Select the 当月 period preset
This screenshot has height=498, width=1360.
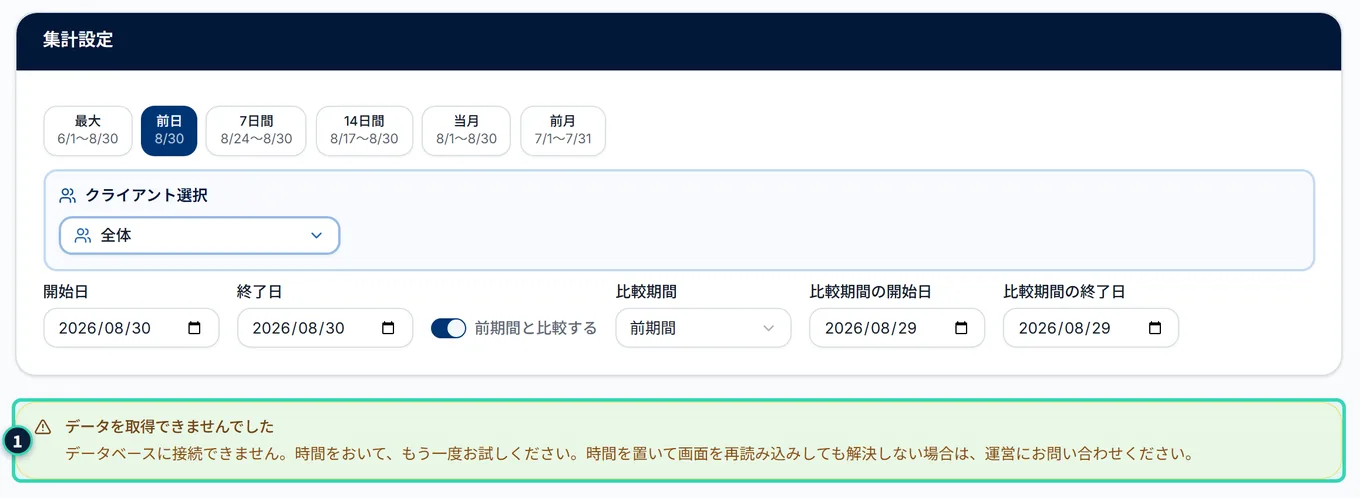click(466, 131)
